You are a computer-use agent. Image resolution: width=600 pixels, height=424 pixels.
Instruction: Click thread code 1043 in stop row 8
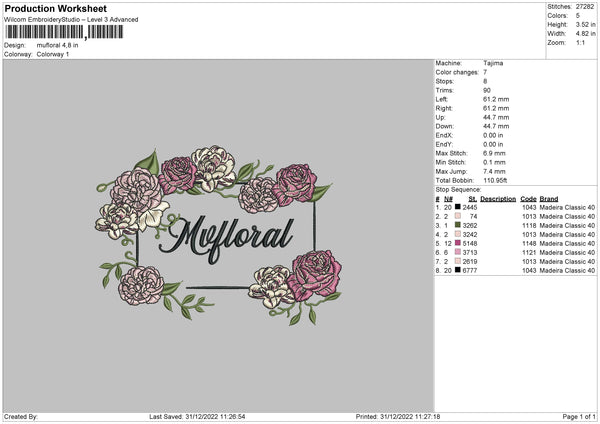pos(529,271)
